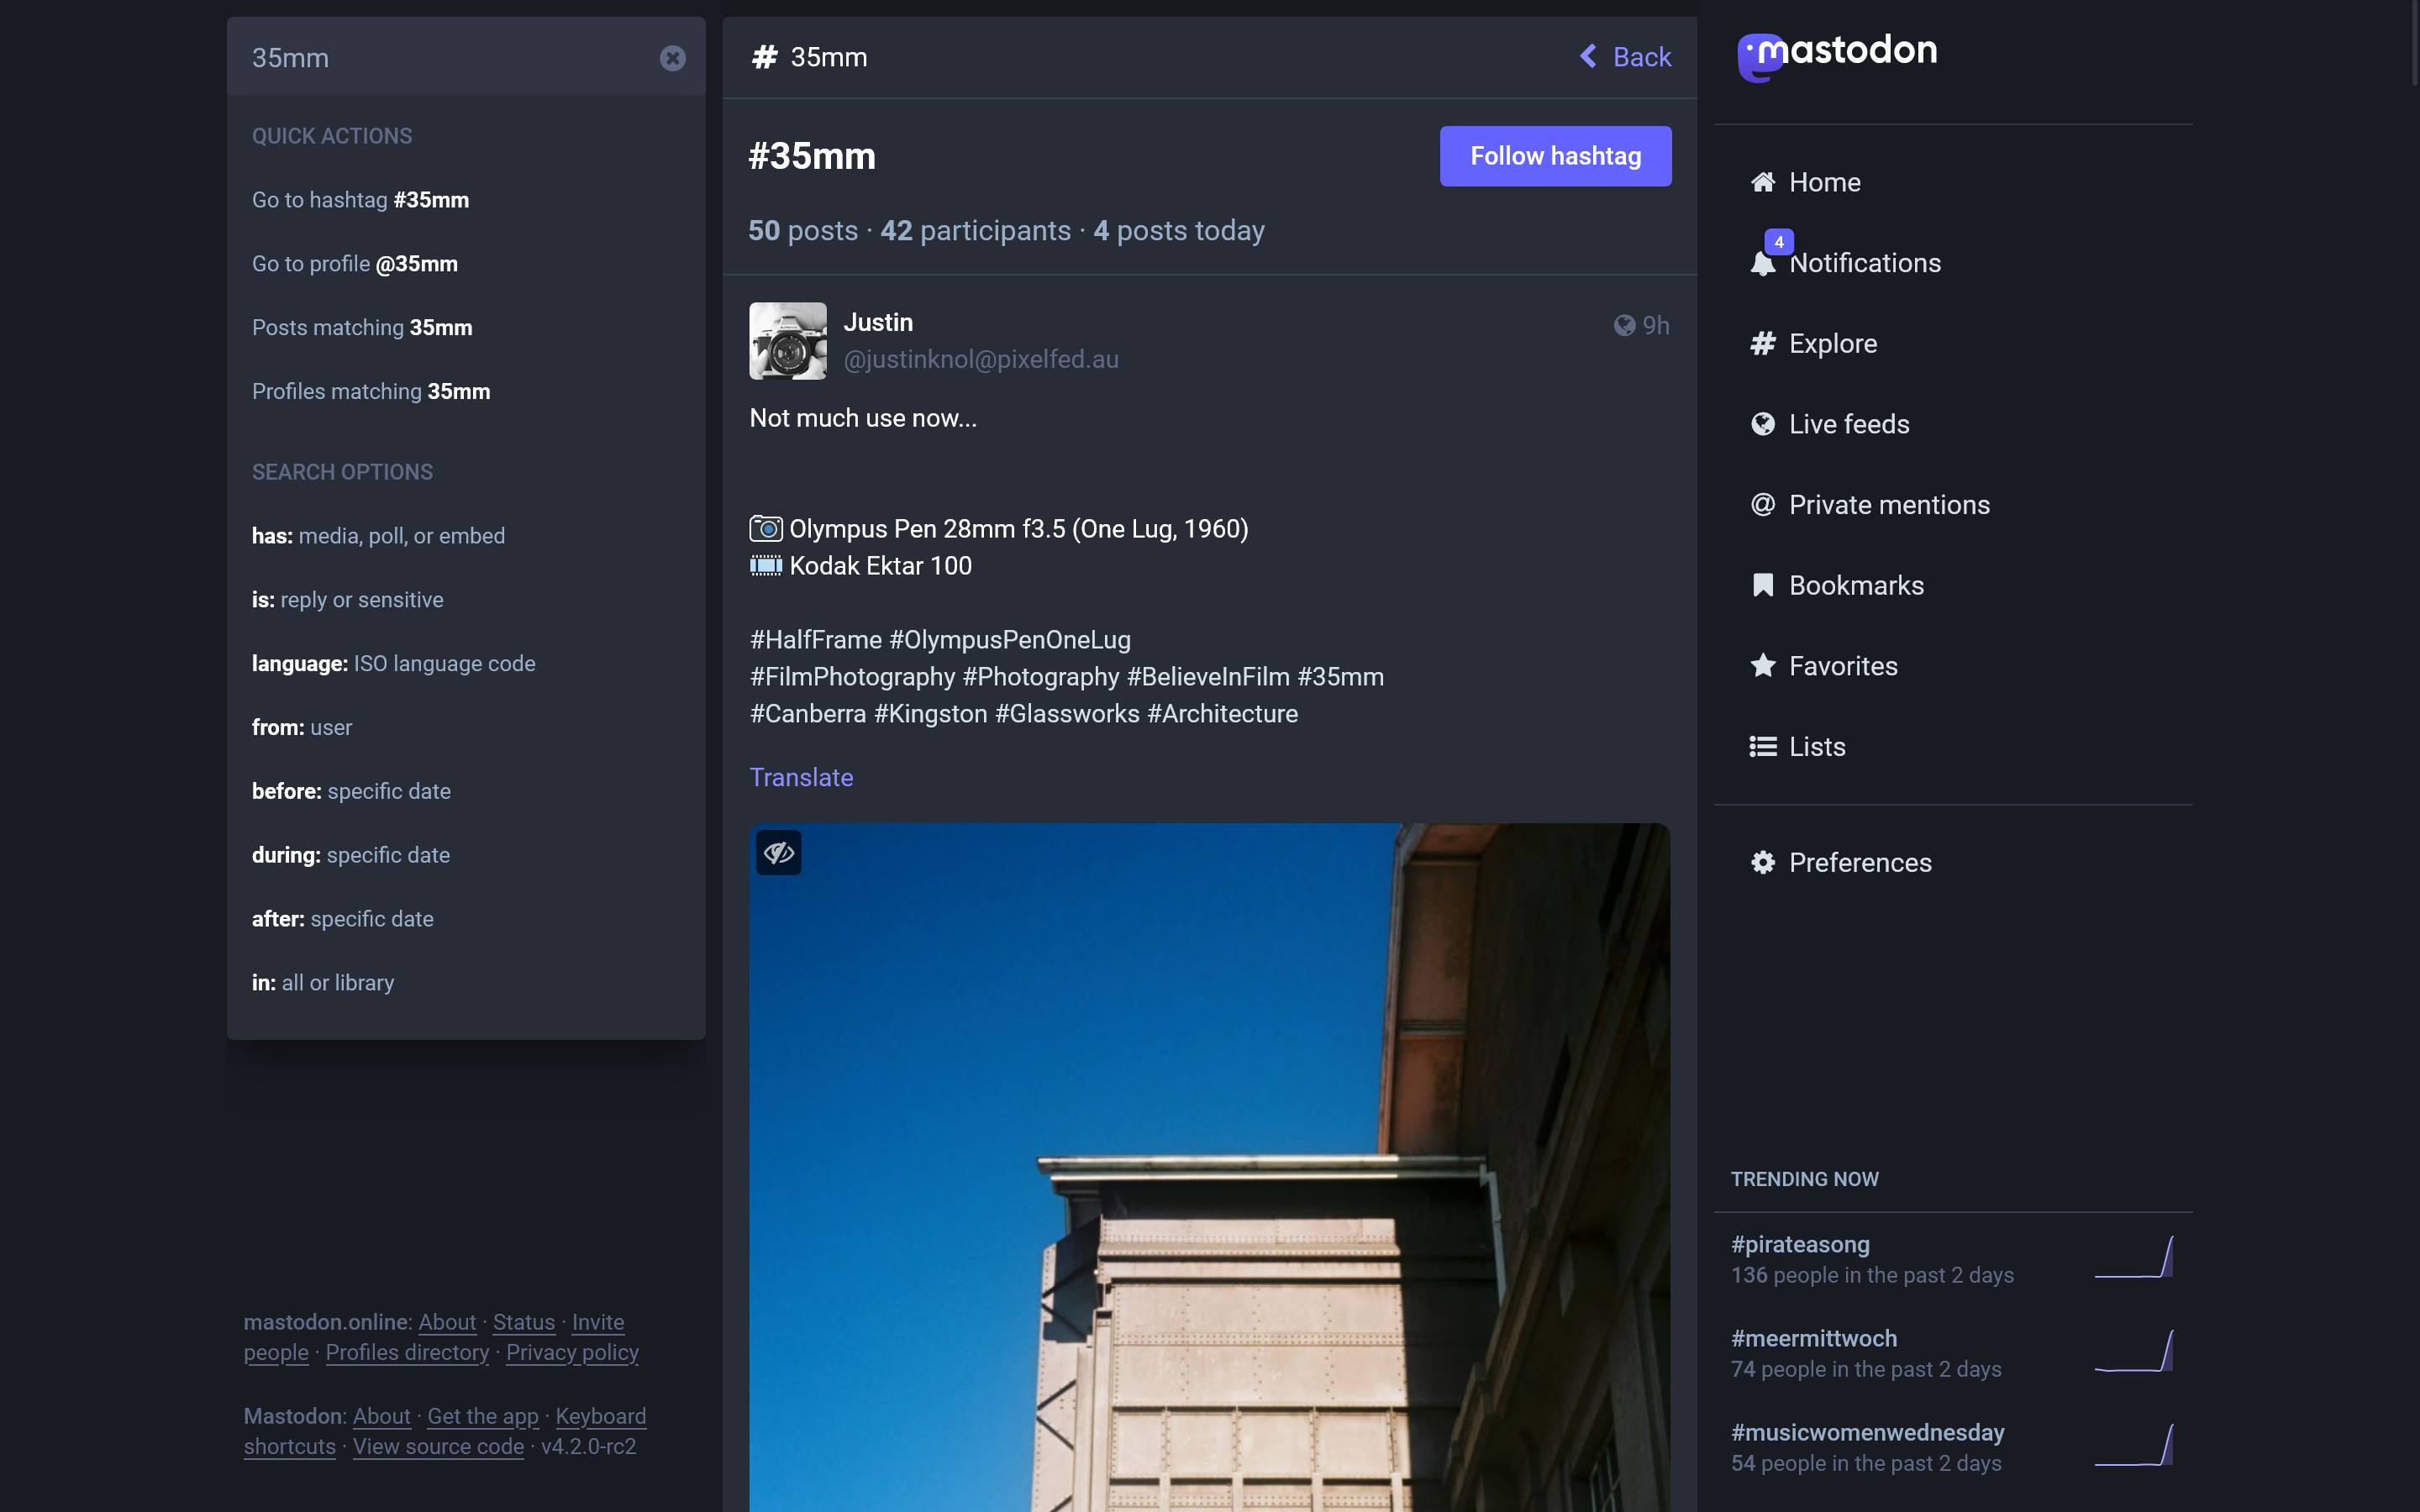The width and height of the screenshot is (2420, 1512).
Task: Click the Lists icon
Action: point(1763,747)
